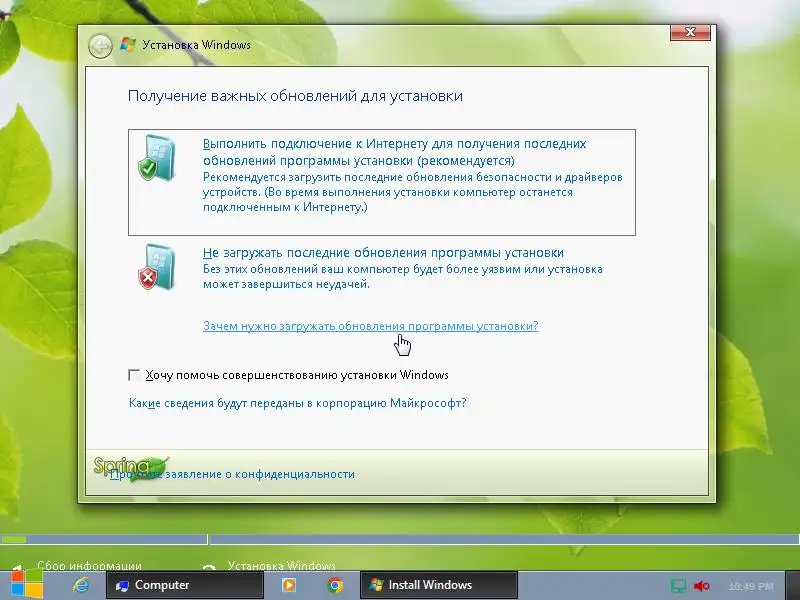Switch to the Computer taskbar window

click(185, 585)
